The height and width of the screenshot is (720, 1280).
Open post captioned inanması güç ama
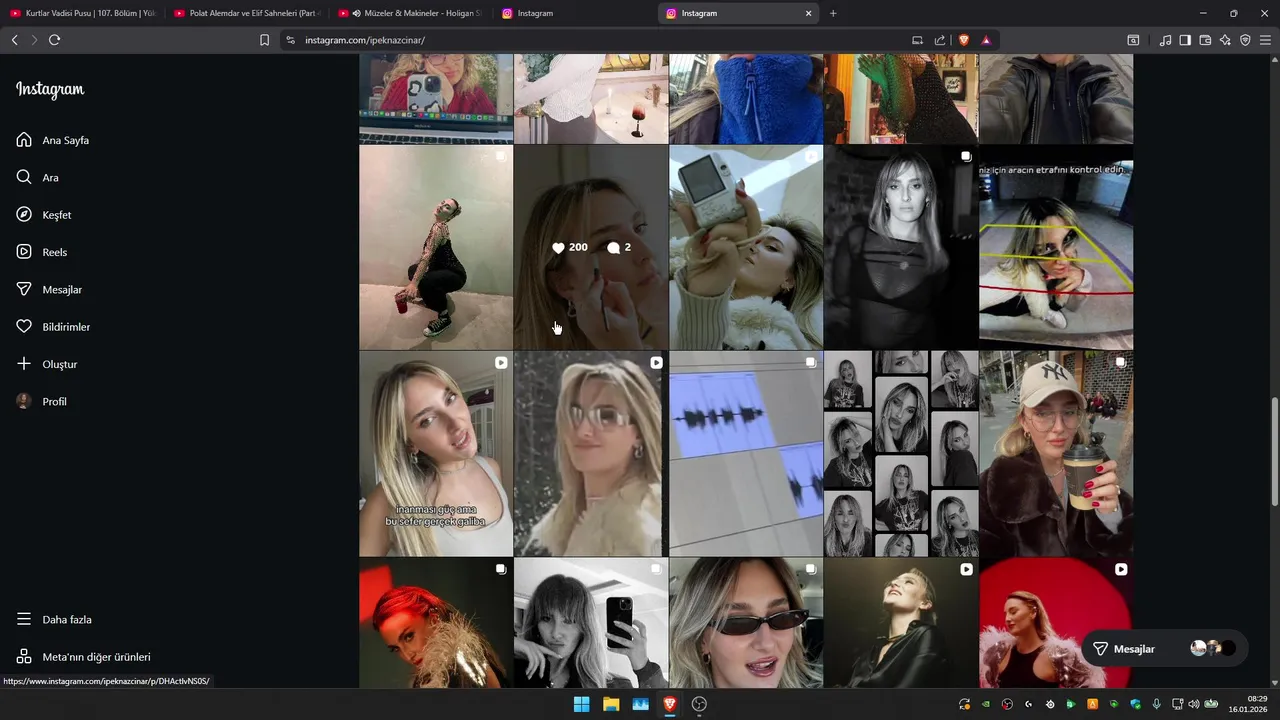pyautogui.click(x=436, y=454)
